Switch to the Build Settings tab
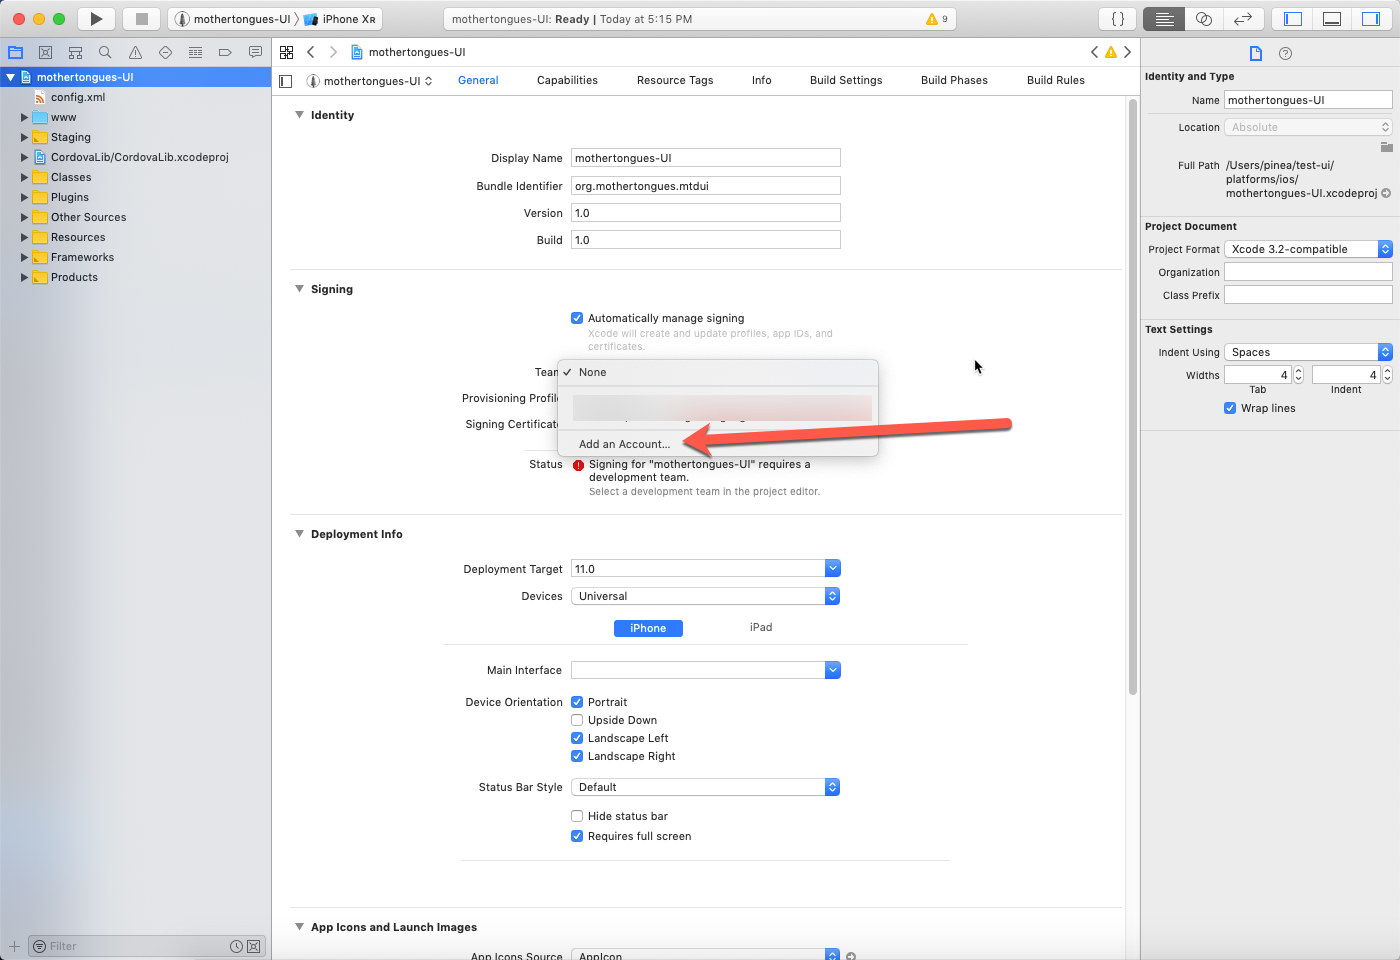Screen dimensions: 1400x960 (846, 80)
